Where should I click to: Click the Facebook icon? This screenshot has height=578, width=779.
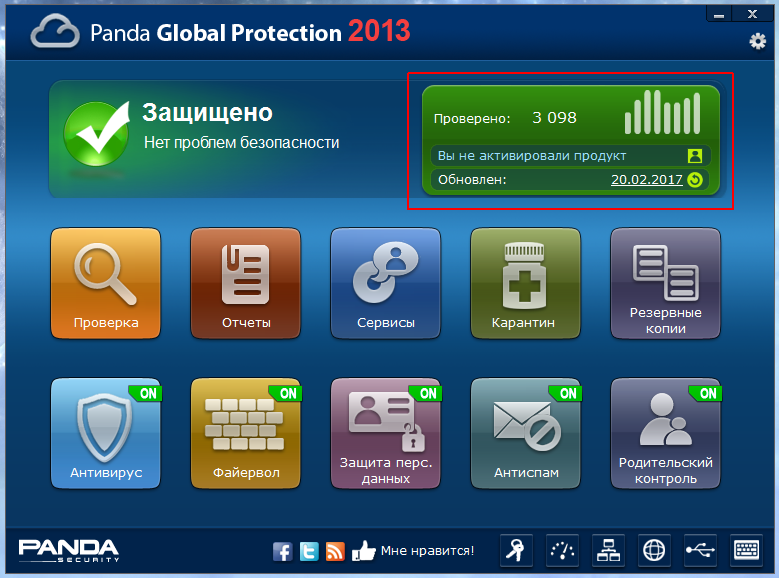click(x=282, y=551)
